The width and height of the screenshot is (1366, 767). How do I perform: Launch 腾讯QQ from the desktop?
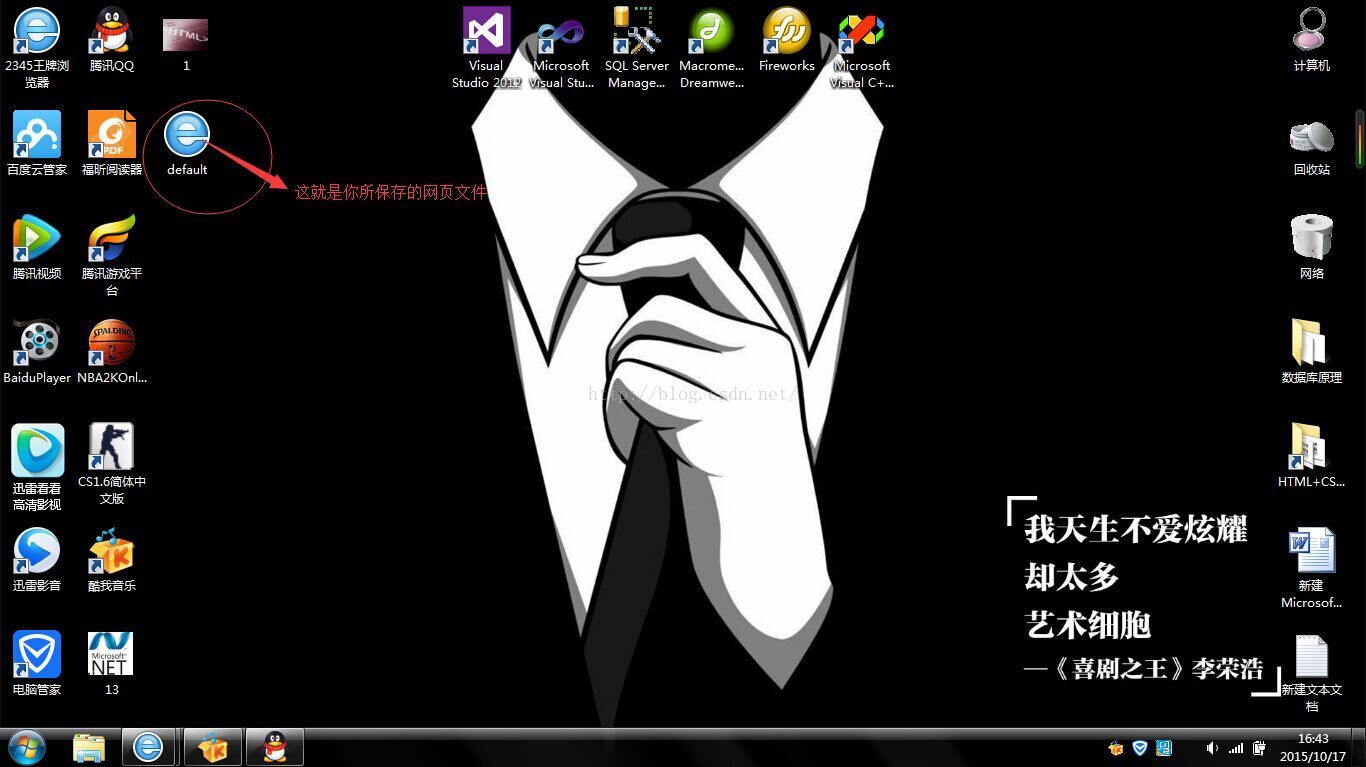[112, 40]
